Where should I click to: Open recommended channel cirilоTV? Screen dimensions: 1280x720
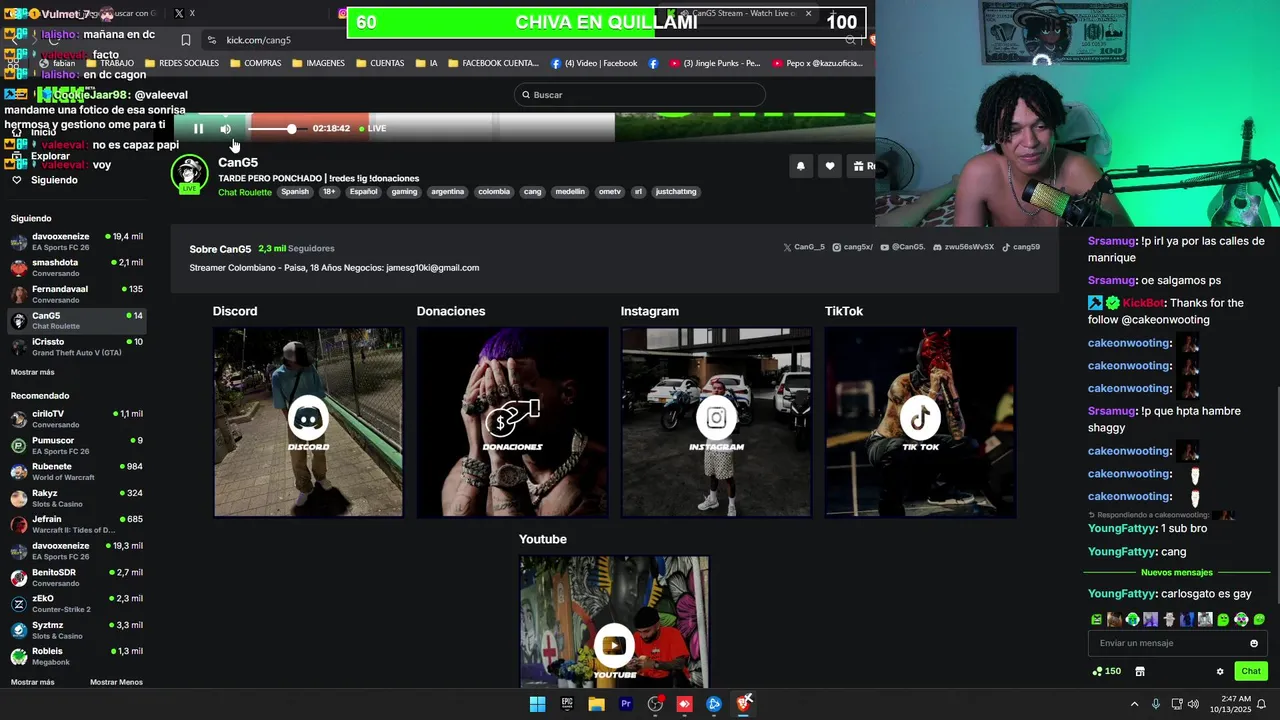tap(77, 418)
